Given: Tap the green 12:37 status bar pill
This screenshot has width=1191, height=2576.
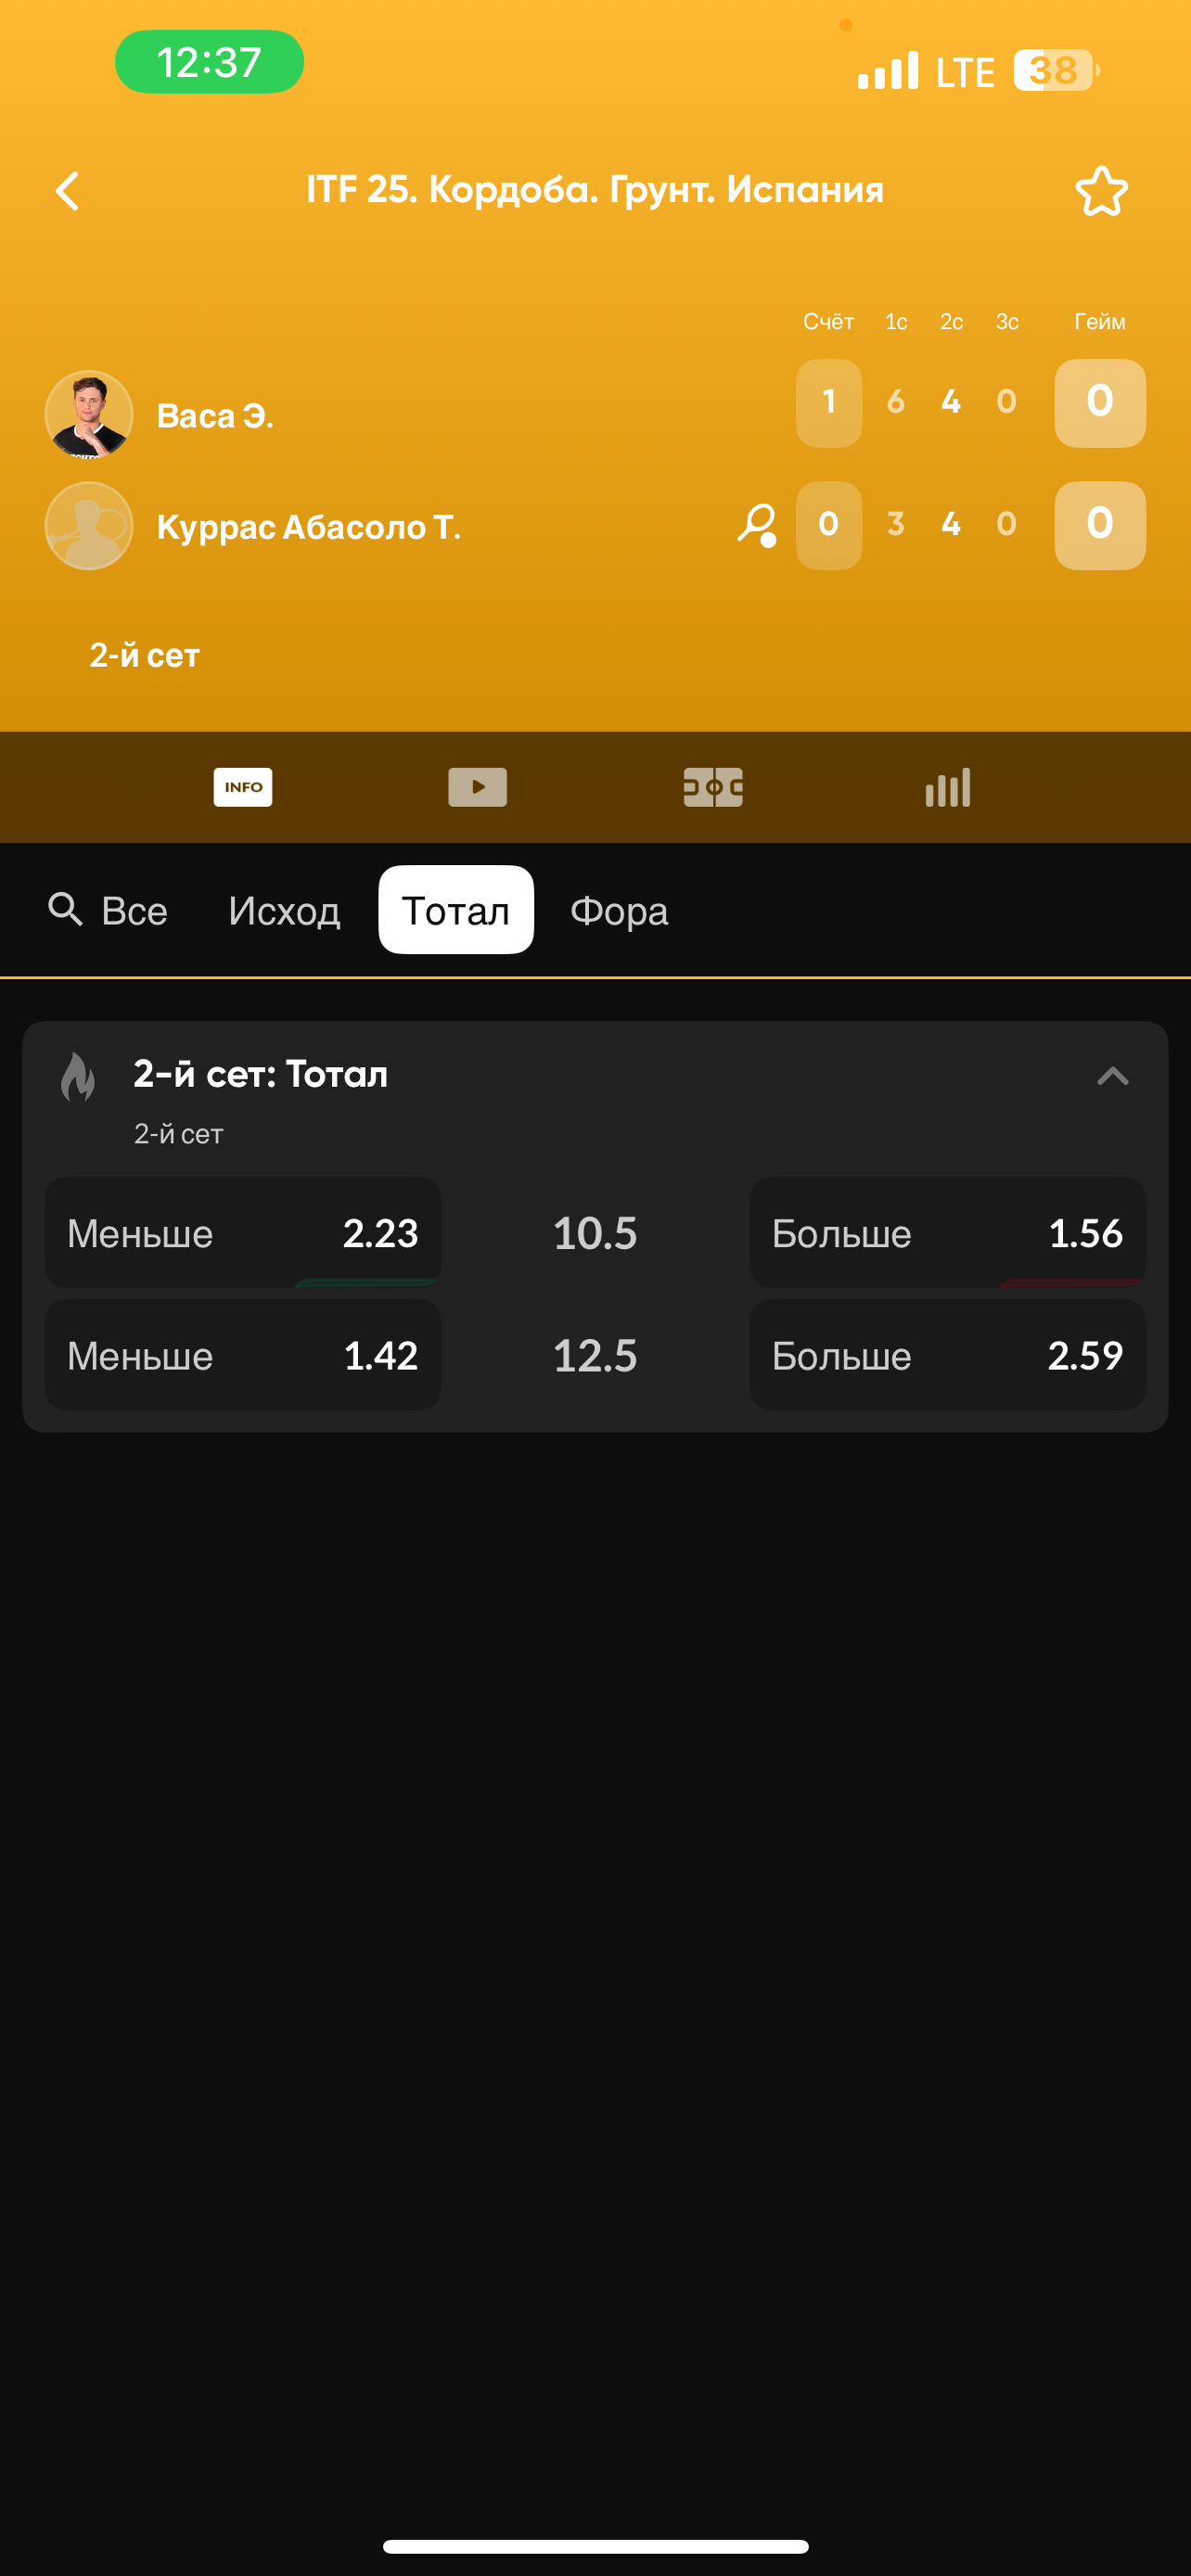Looking at the screenshot, I should click(x=209, y=62).
